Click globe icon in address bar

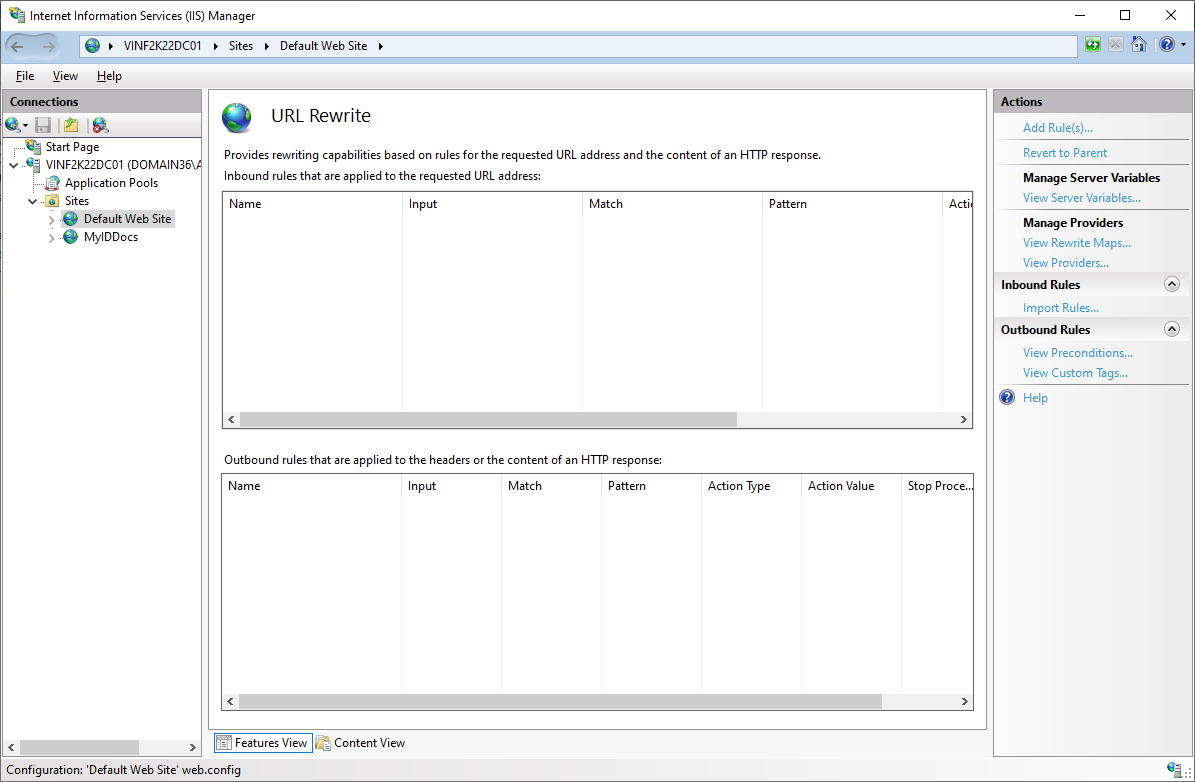92,46
